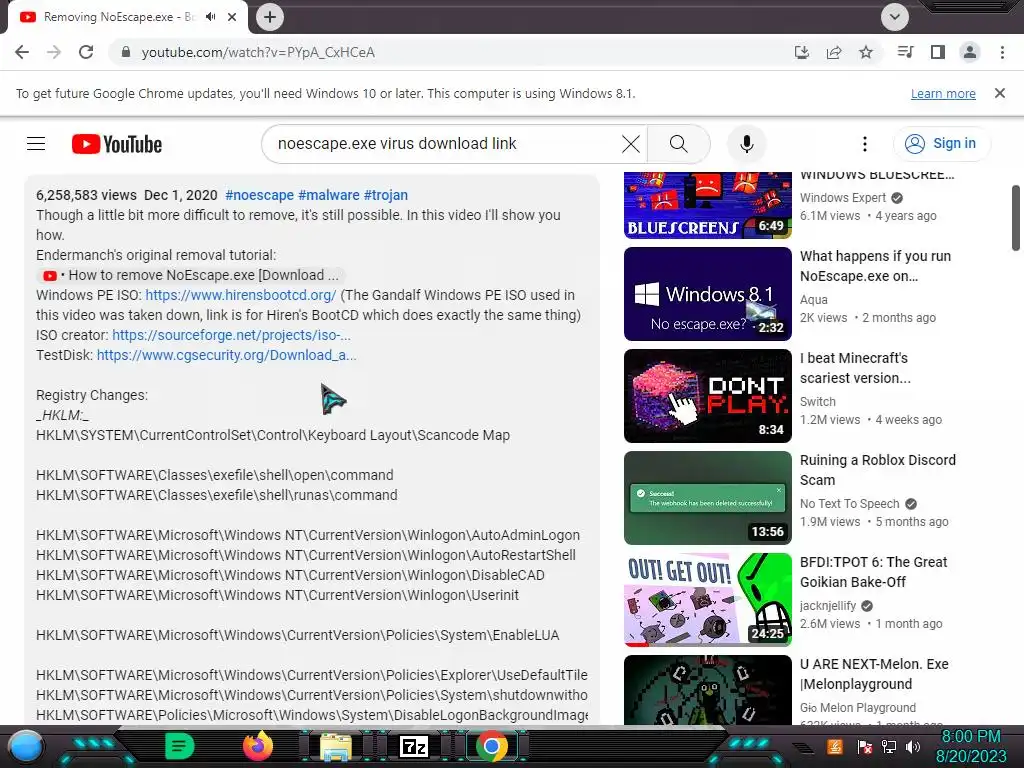Open U ARE NEXT-Melon. Exe video title
This screenshot has height=768, width=1024.
[874, 674]
